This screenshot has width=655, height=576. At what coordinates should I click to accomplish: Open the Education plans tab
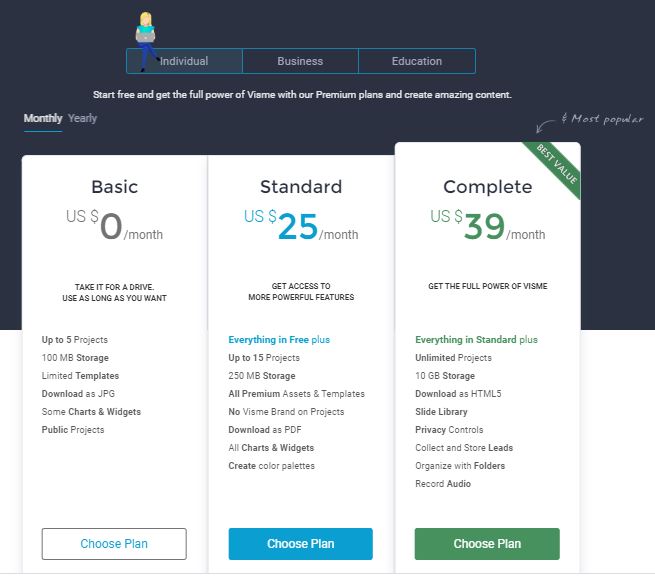click(417, 61)
